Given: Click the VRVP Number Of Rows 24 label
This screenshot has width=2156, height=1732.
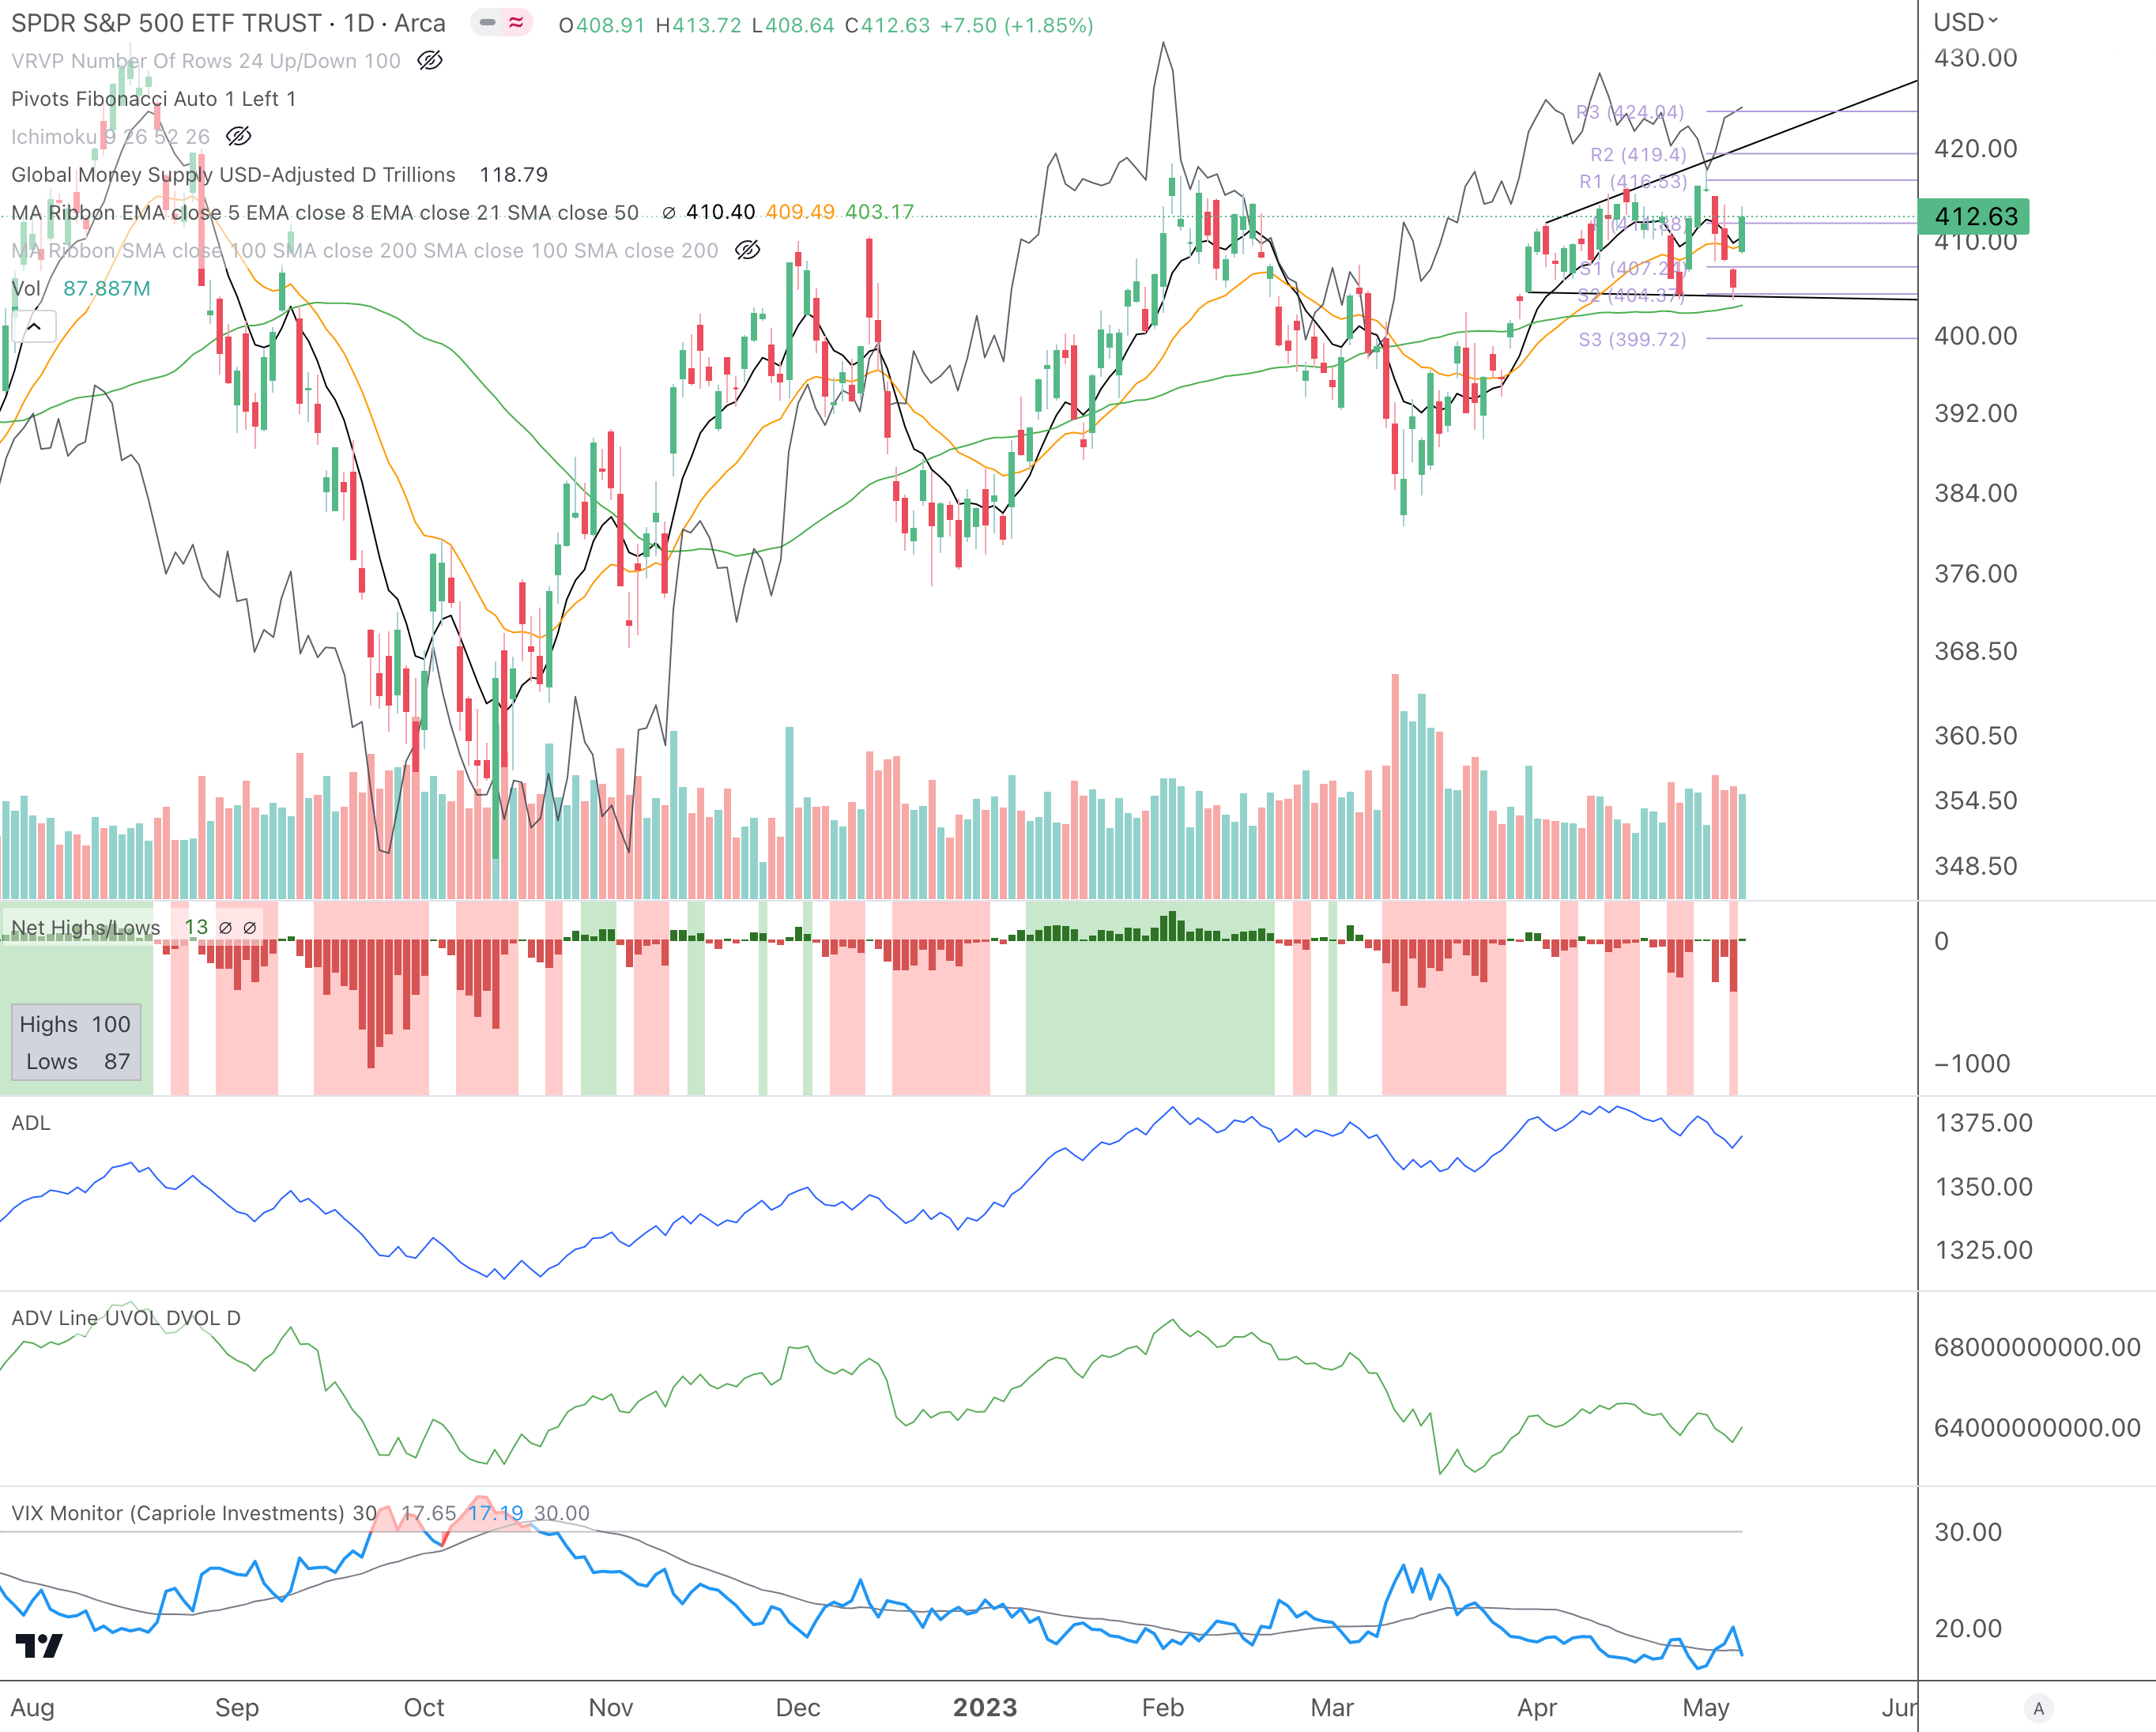Looking at the screenshot, I should 206,61.
